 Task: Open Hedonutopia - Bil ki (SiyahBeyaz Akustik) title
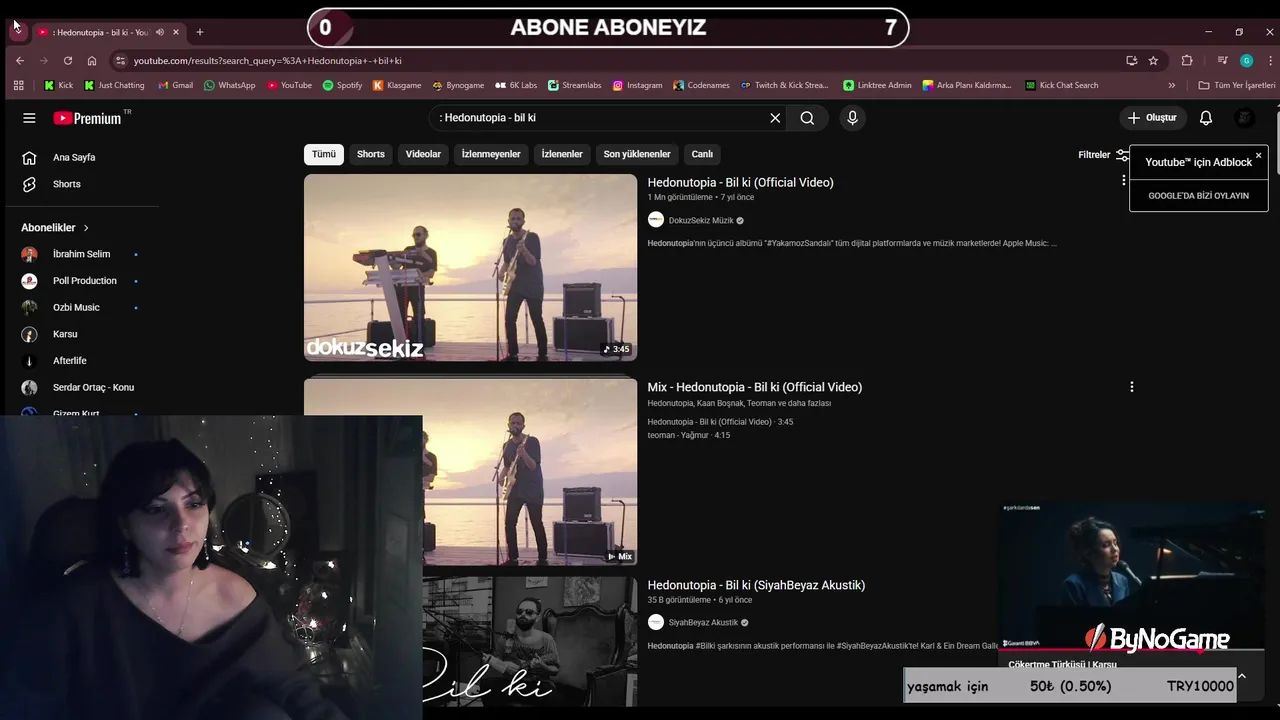(x=756, y=585)
